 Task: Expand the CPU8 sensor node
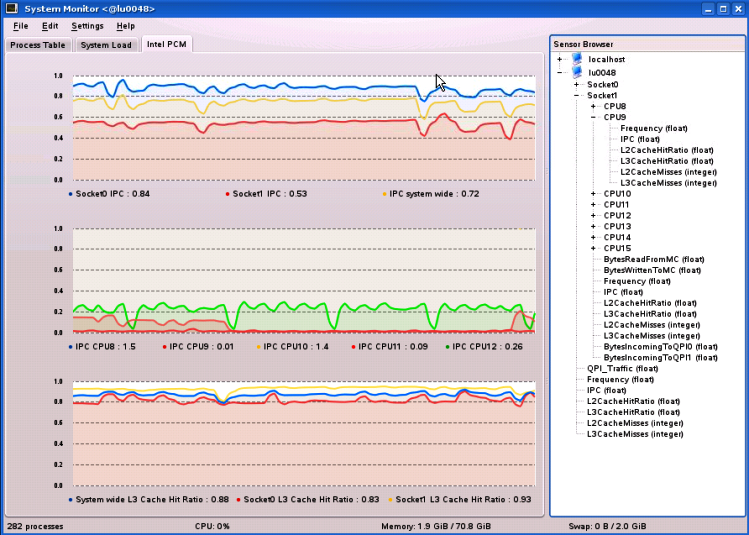click(593, 106)
